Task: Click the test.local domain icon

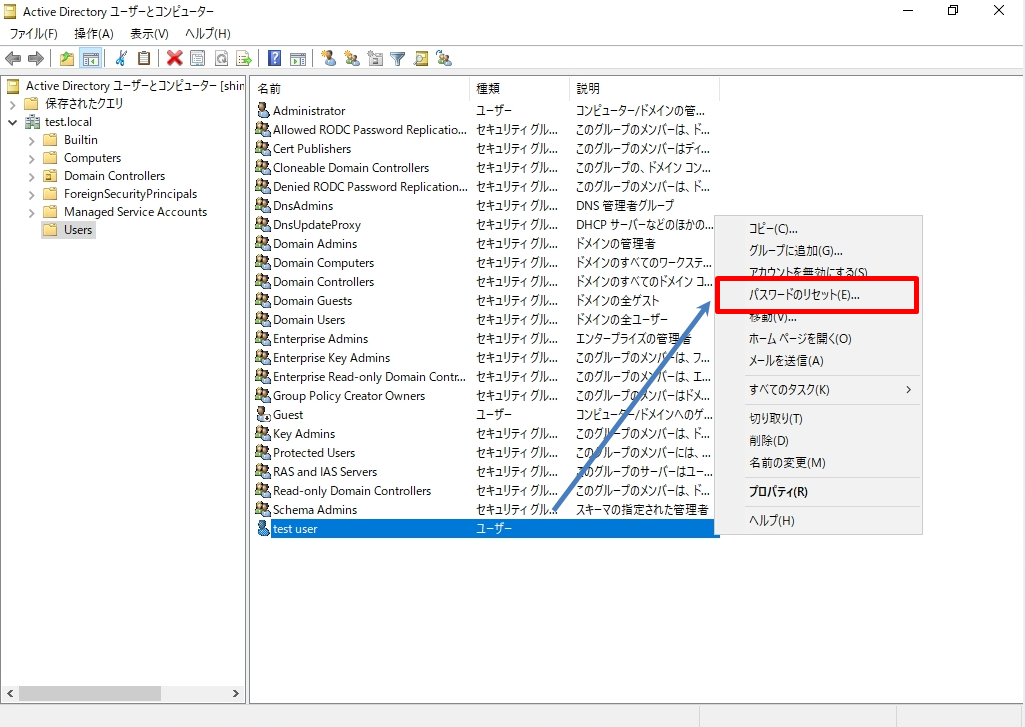Action: click(33, 122)
